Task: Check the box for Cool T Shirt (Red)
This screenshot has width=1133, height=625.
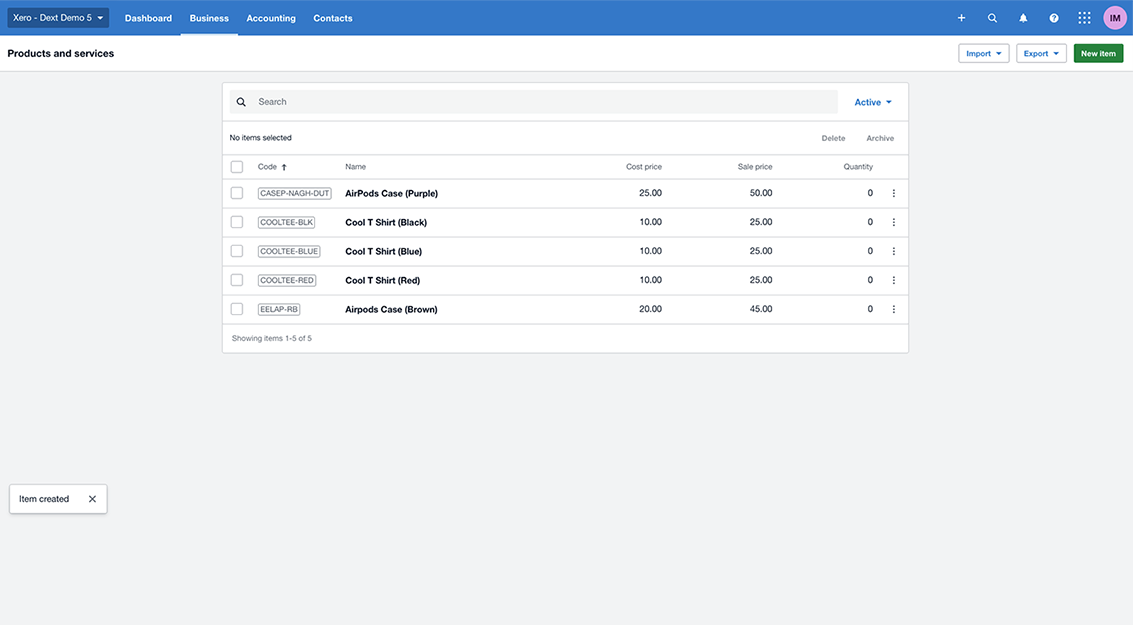Action: click(237, 280)
